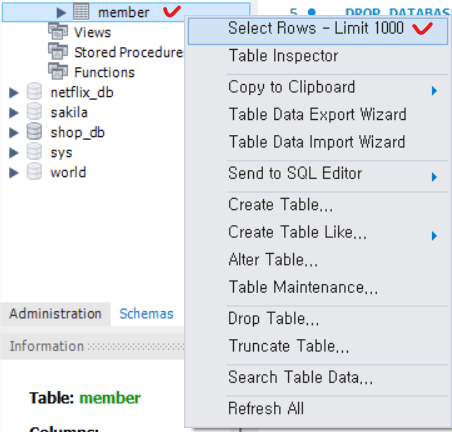452x432 pixels.
Task: Click the shop_db database icon
Action: pos(34,132)
